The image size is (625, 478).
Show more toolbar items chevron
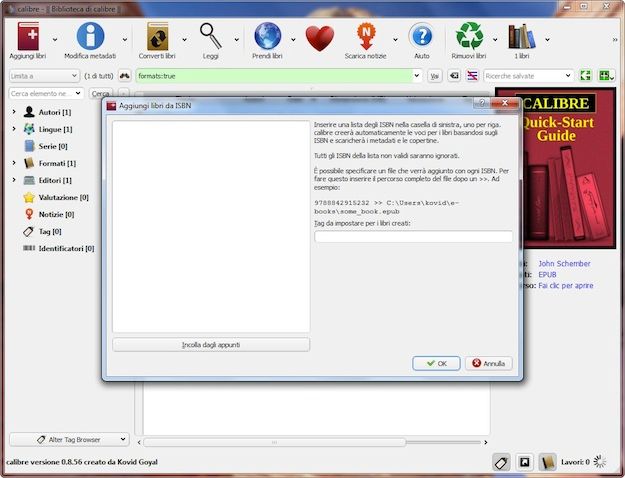tap(615, 39)
